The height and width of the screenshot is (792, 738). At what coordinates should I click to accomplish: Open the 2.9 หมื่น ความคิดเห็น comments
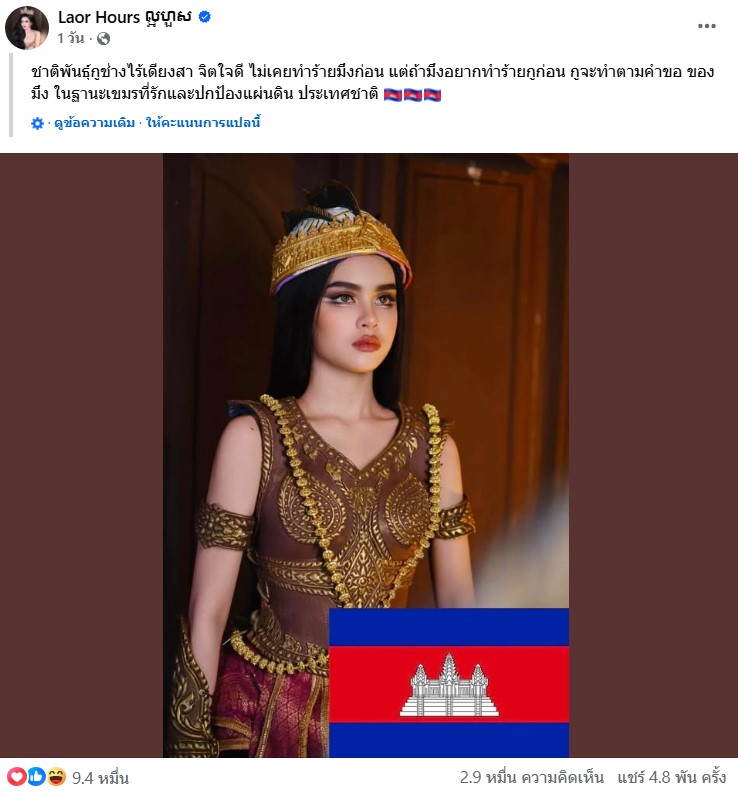[x=531, y=777]
